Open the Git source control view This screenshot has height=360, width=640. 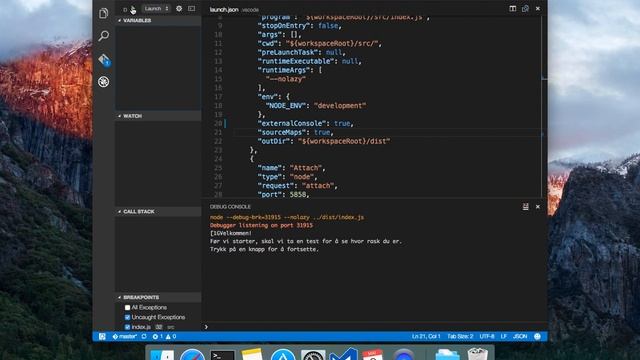104,60
